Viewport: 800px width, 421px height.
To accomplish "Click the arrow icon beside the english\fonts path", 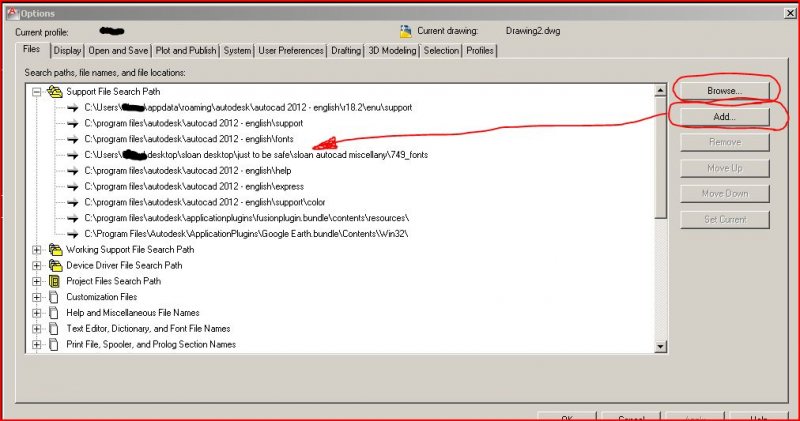I will click(72, 139).
